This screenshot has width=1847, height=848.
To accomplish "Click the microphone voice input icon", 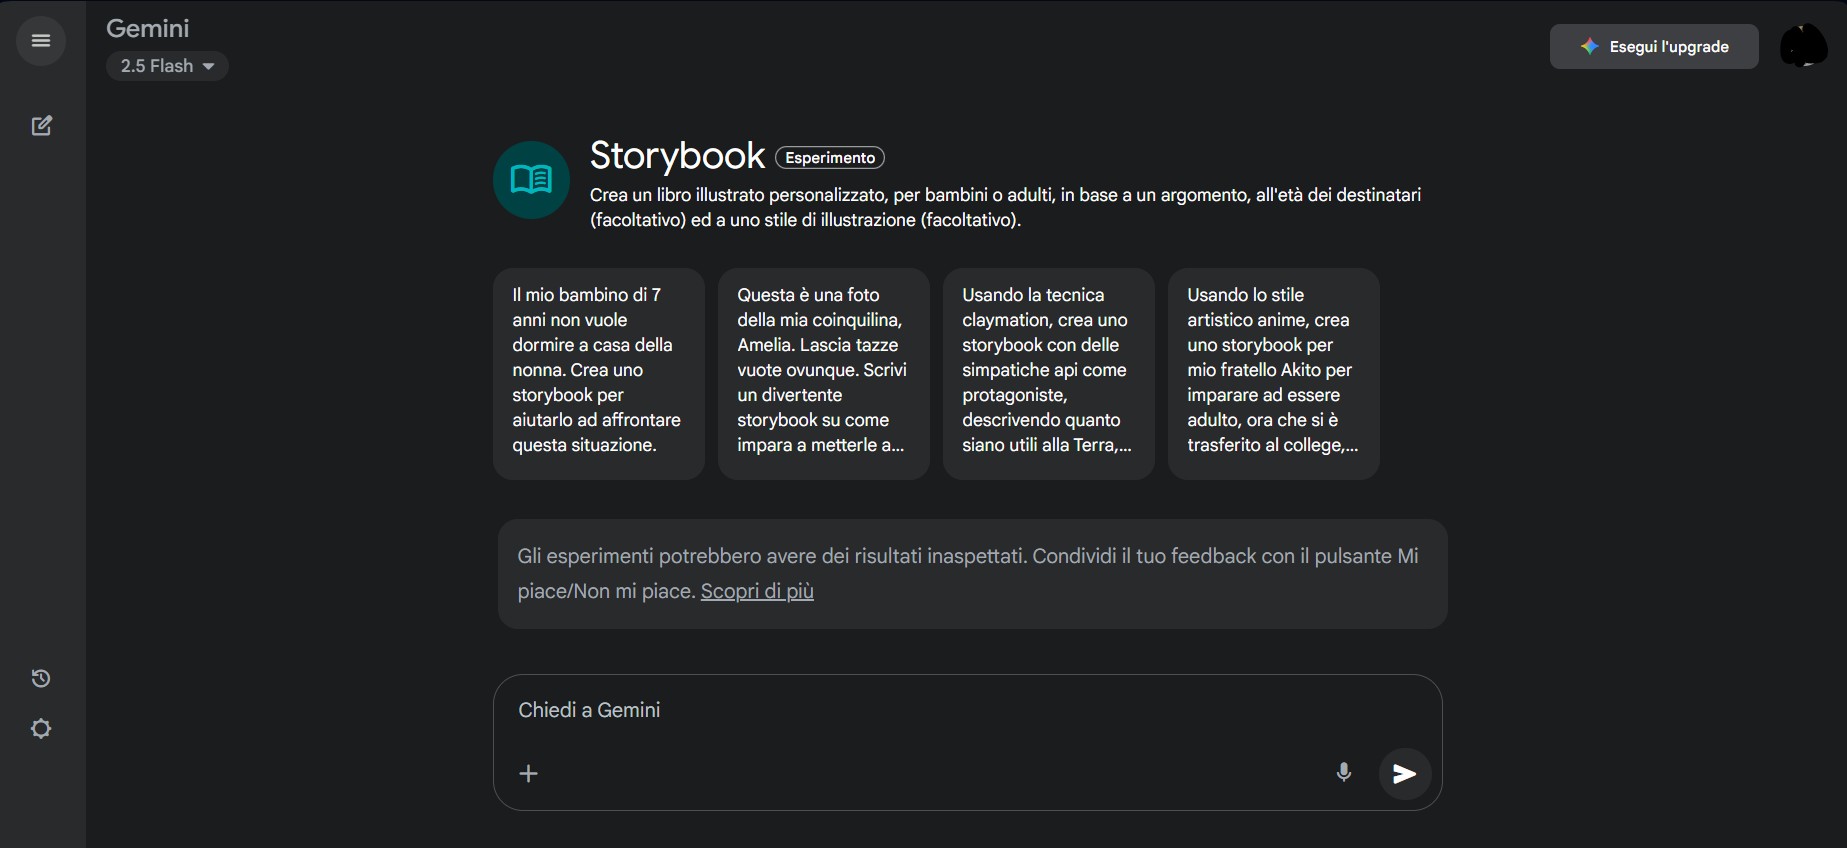I will click(1344, 772).
